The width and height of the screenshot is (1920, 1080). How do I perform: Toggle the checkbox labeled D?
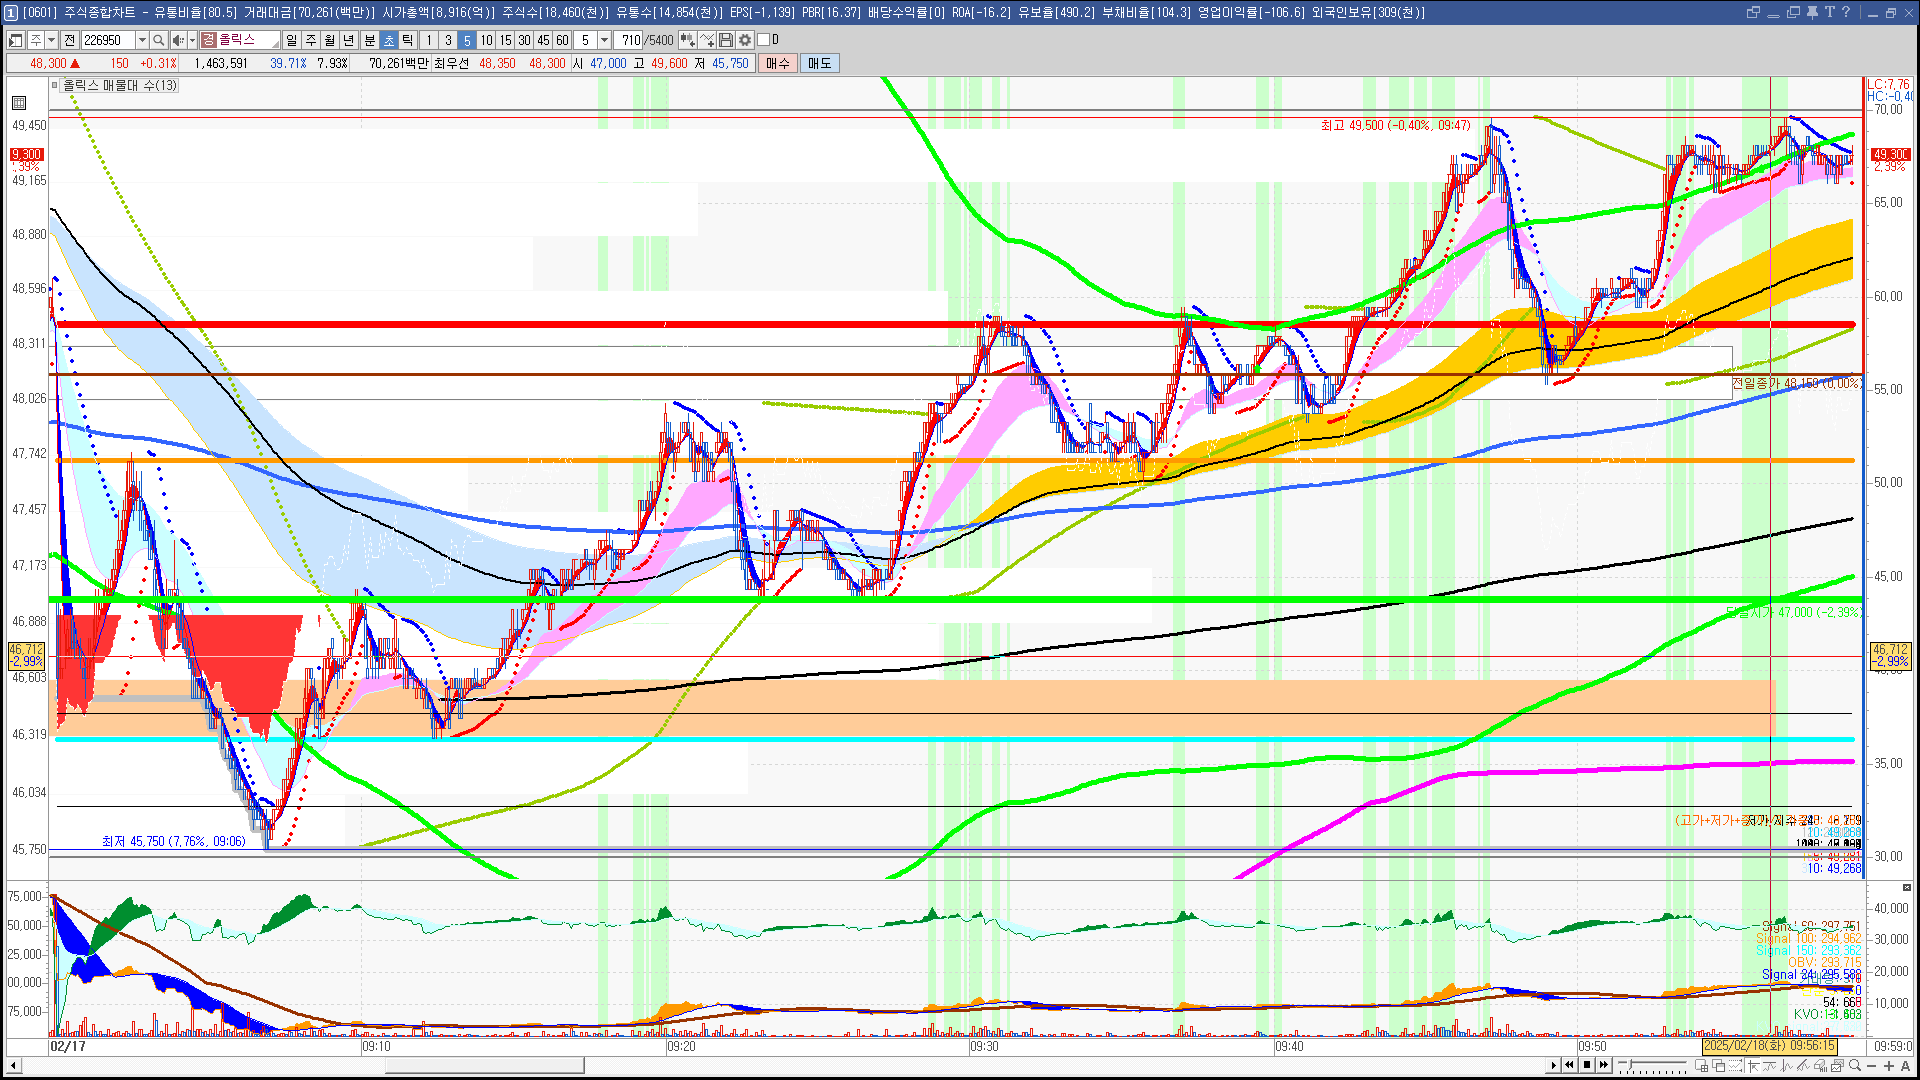pos(763,40)
